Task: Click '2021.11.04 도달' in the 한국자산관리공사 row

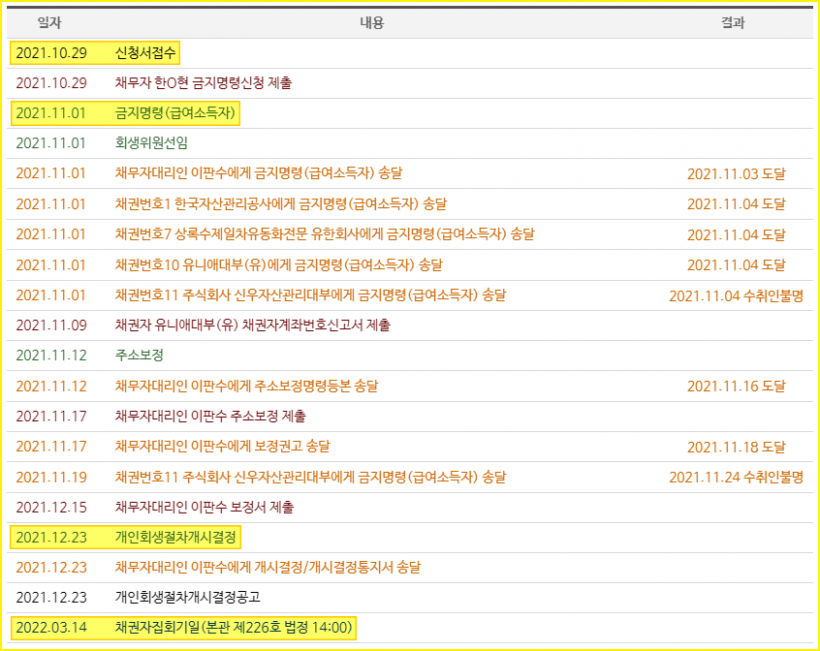Action: tap(736, 204)
